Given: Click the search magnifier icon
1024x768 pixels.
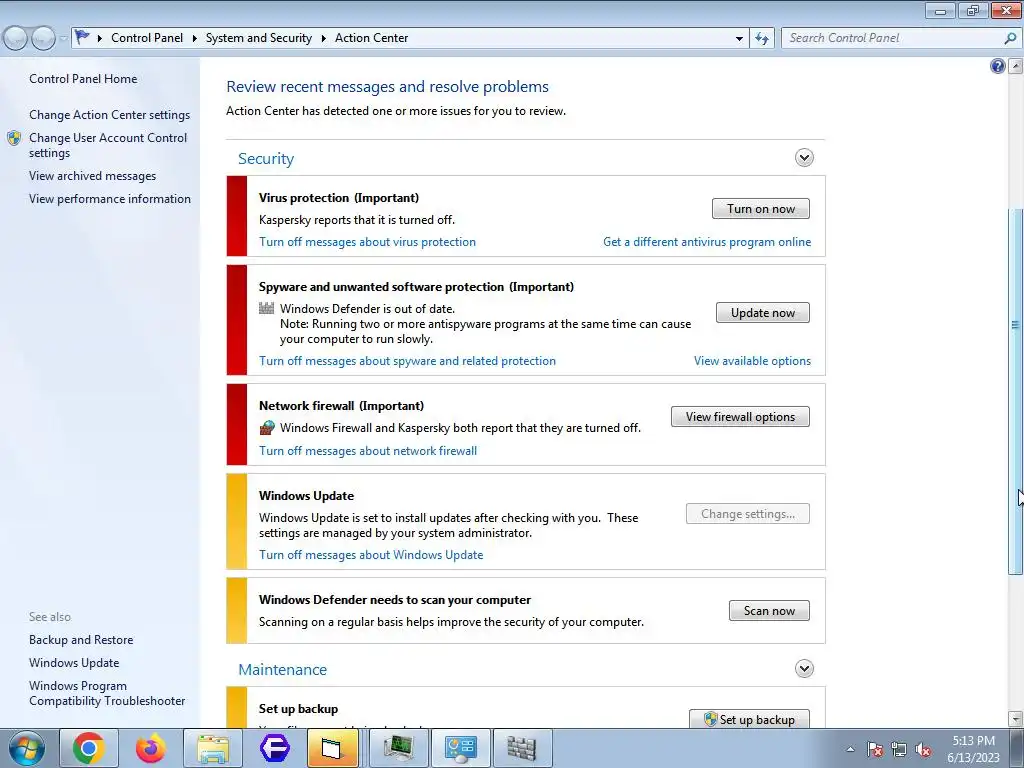Looking at the screenshot, I should (x=1010, y=38).
